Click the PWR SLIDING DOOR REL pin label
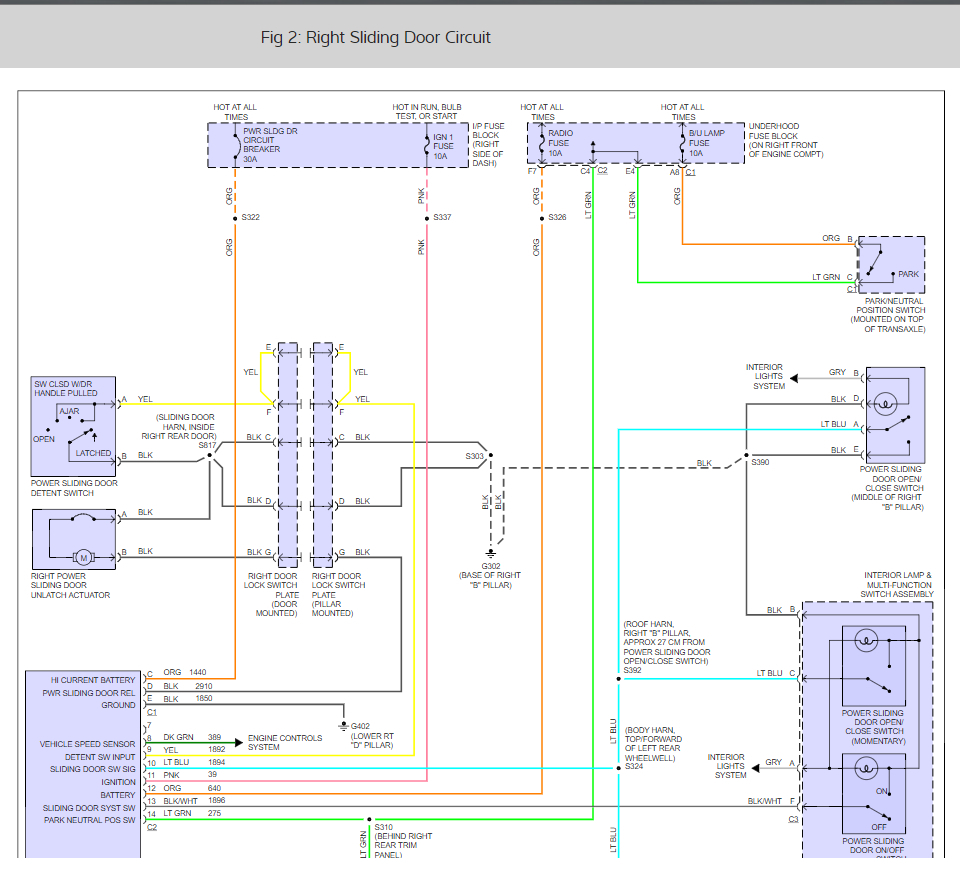960x876 pixels. [x=89, y=693]
